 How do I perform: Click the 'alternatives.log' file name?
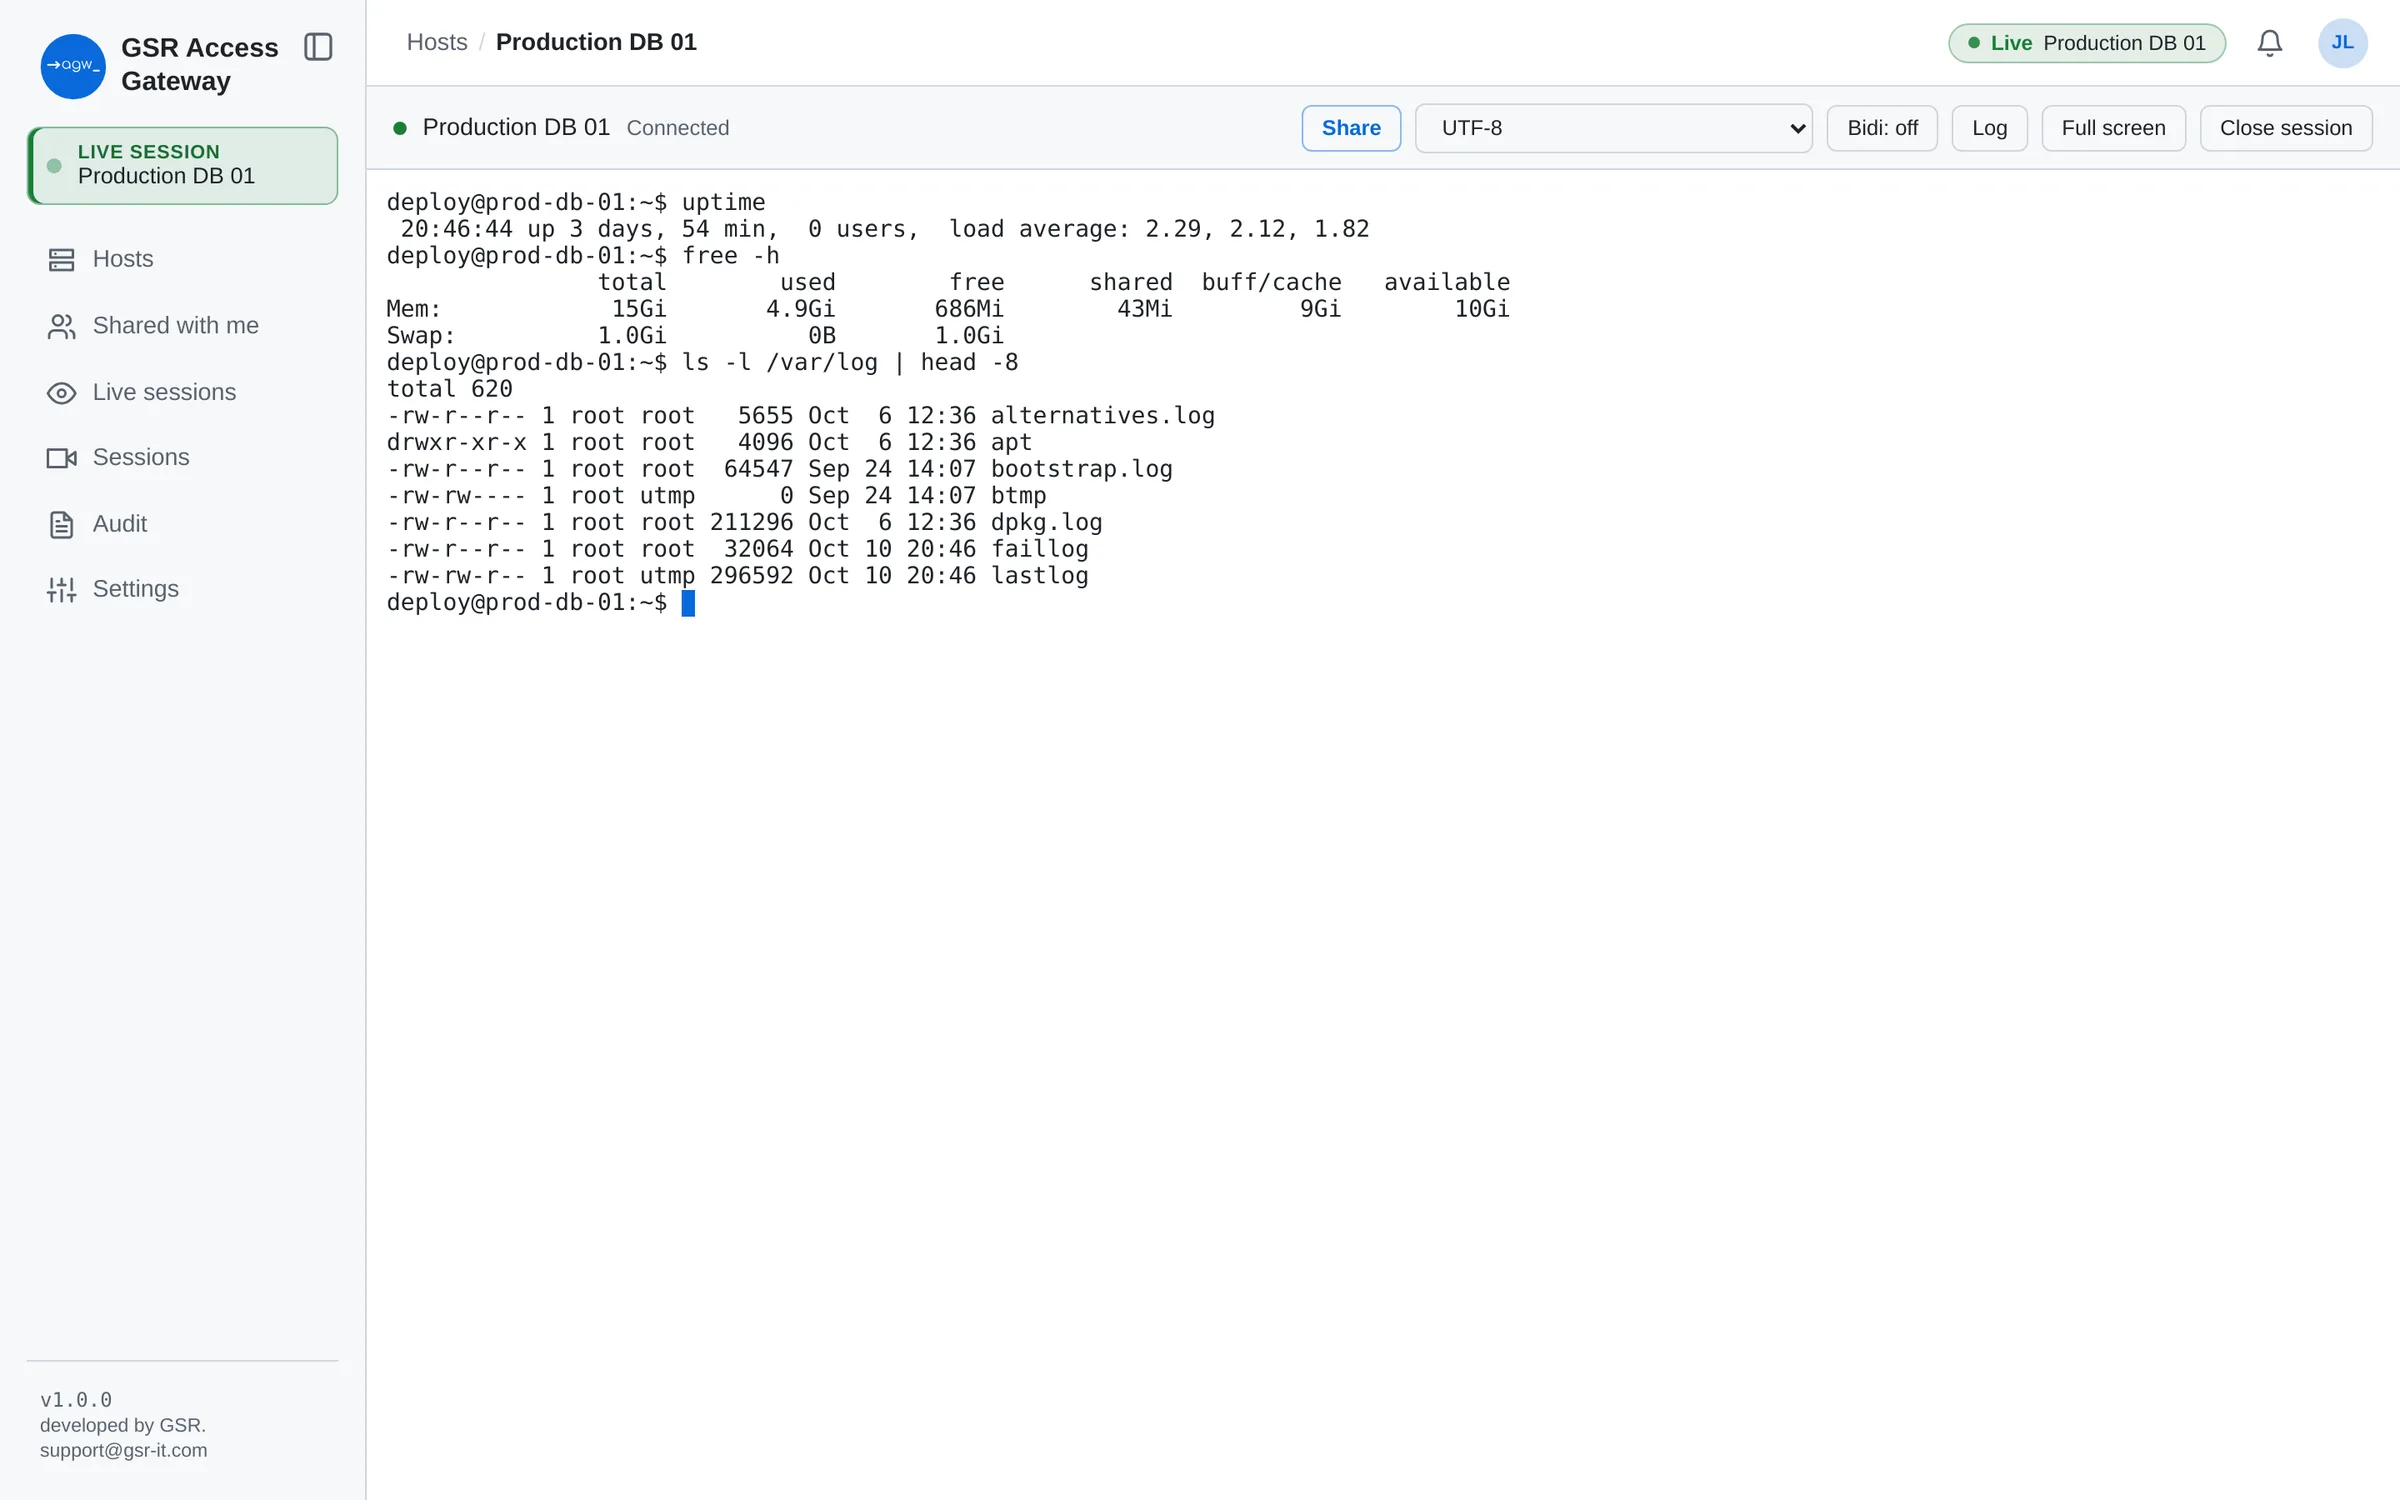(x=1102, y=416)
